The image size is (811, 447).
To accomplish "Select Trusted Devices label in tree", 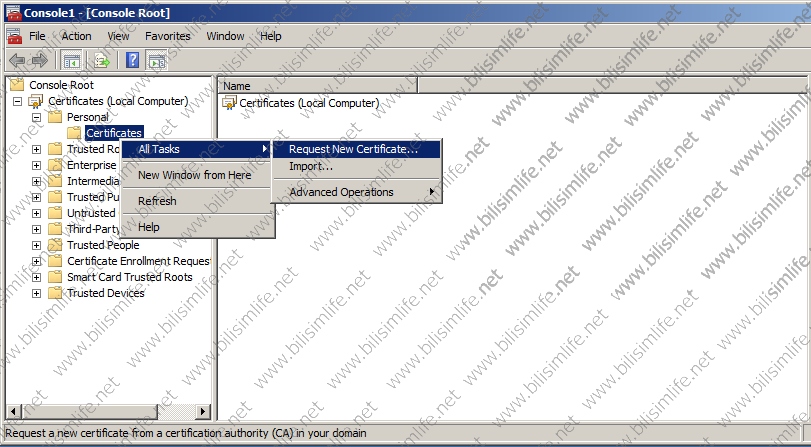I will tap(106, 293).
